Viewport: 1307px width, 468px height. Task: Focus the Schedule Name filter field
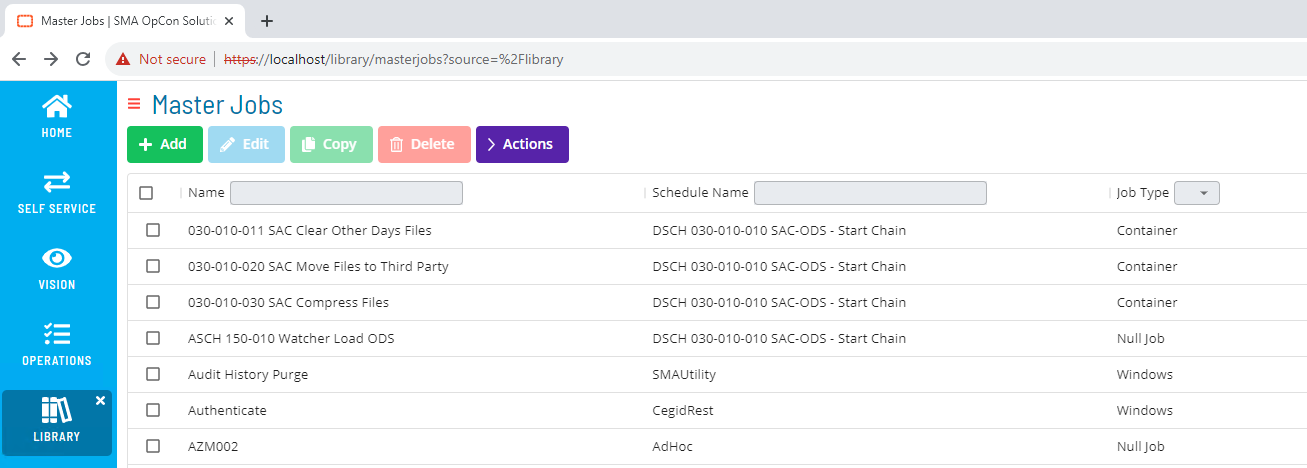pos(870,193)
